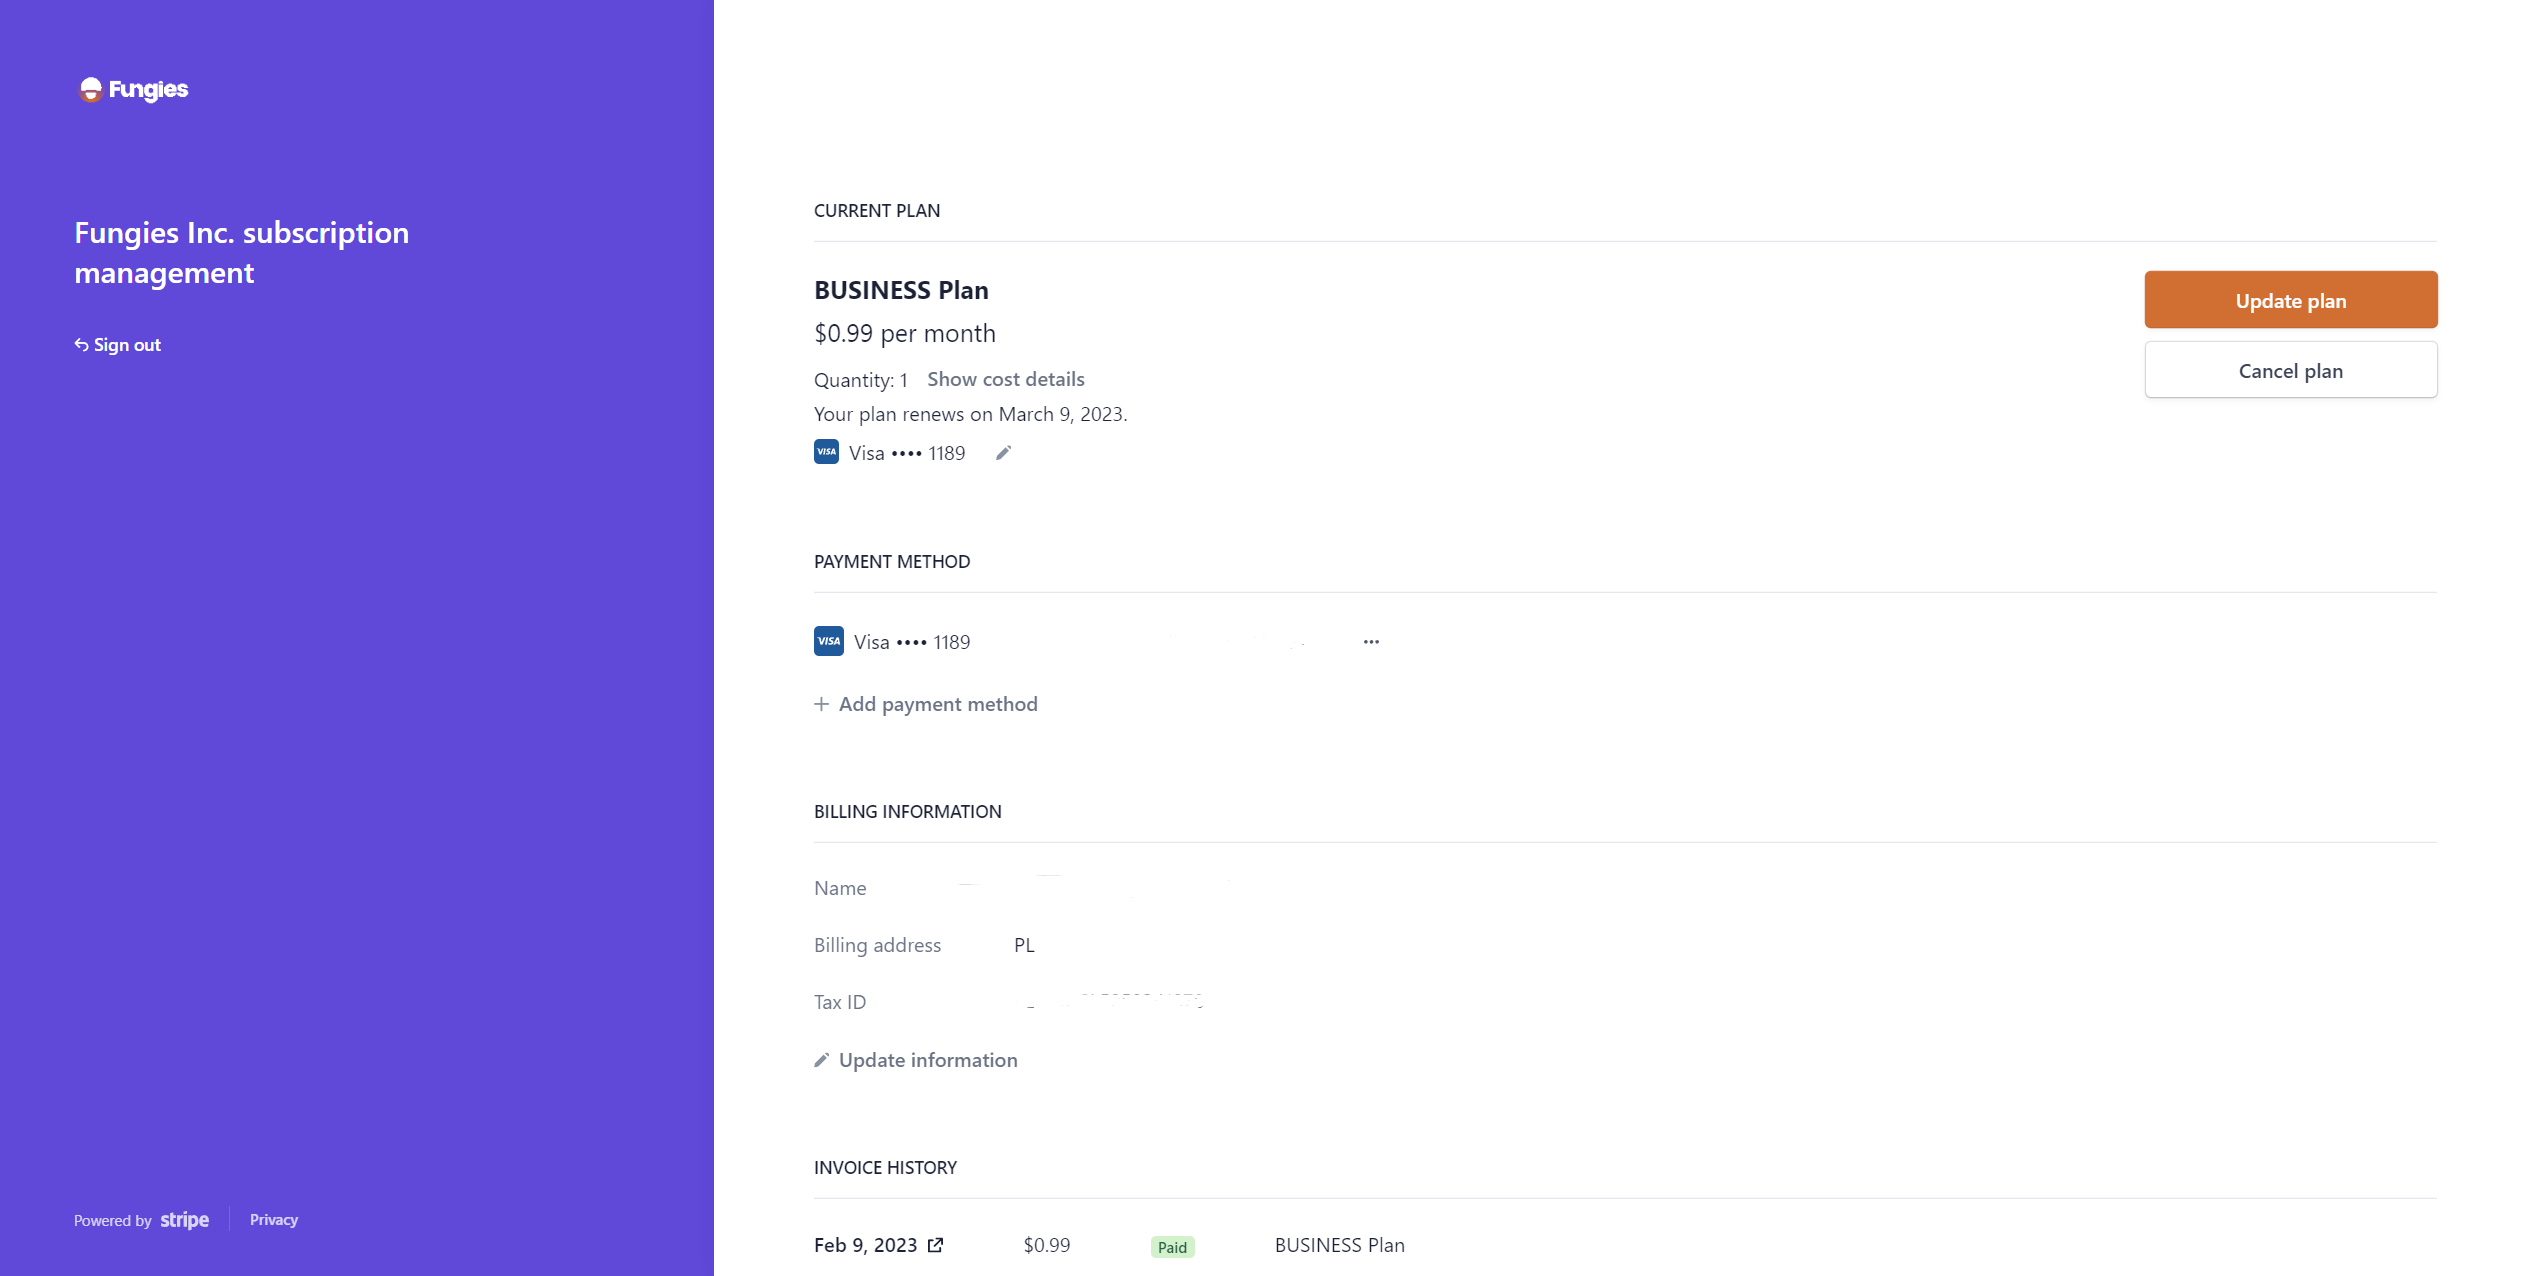Viewport: 2532px width, 1276px height.
Task: Open the Privacy link
Action: [x=273, y=1220]
